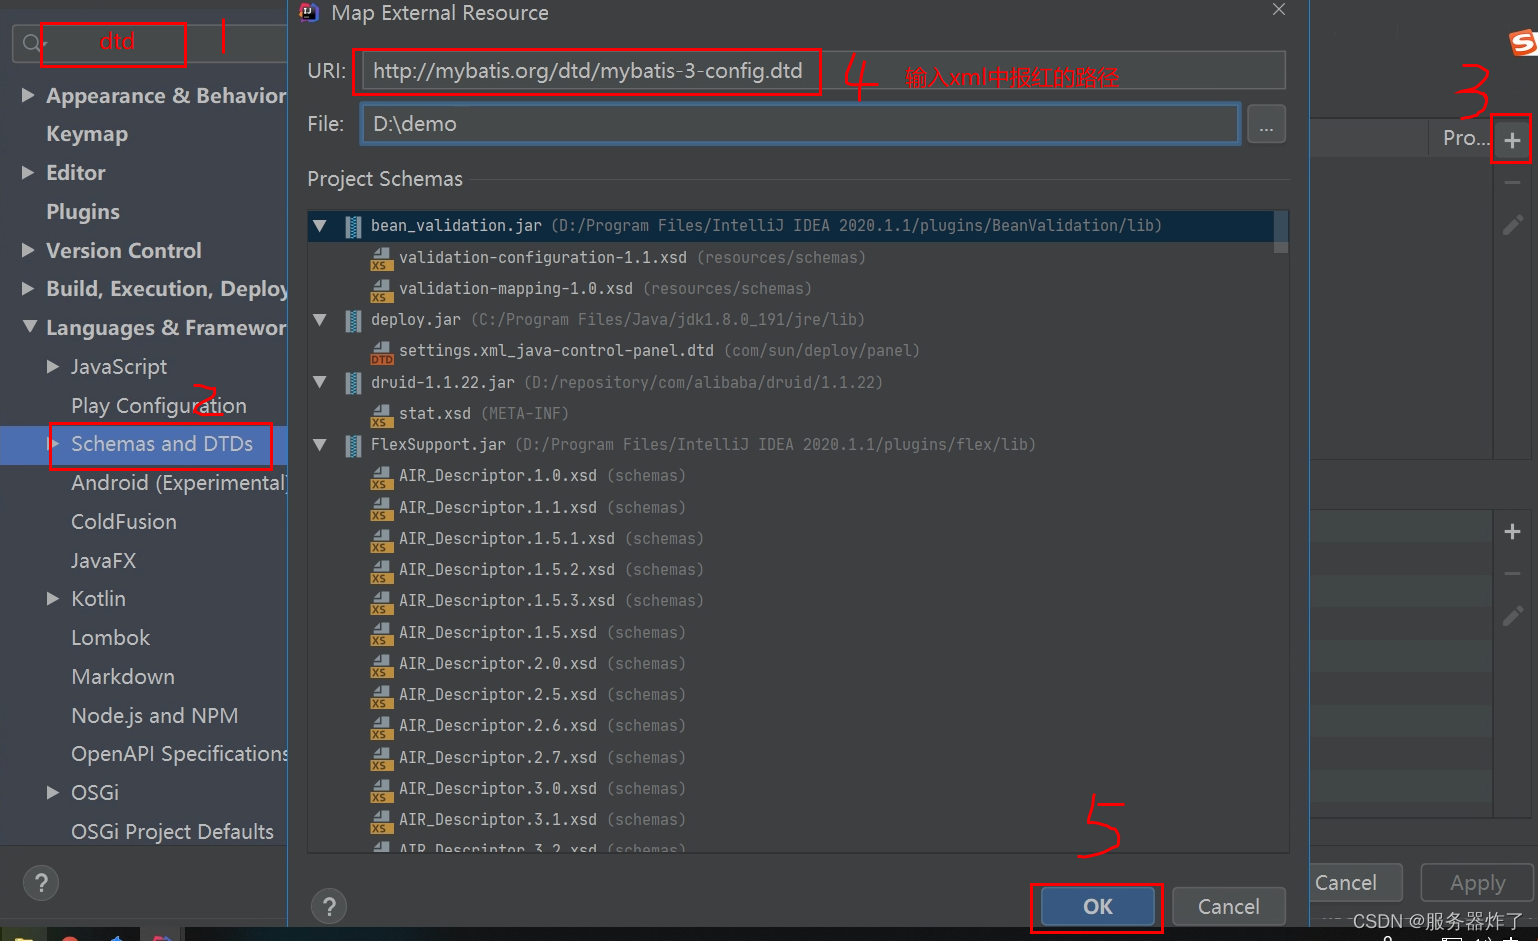Image resolution: width=1538 pixels, height=941 pixels.
Task: Open help in Map External Resource dialog
Action: [329, 907]
